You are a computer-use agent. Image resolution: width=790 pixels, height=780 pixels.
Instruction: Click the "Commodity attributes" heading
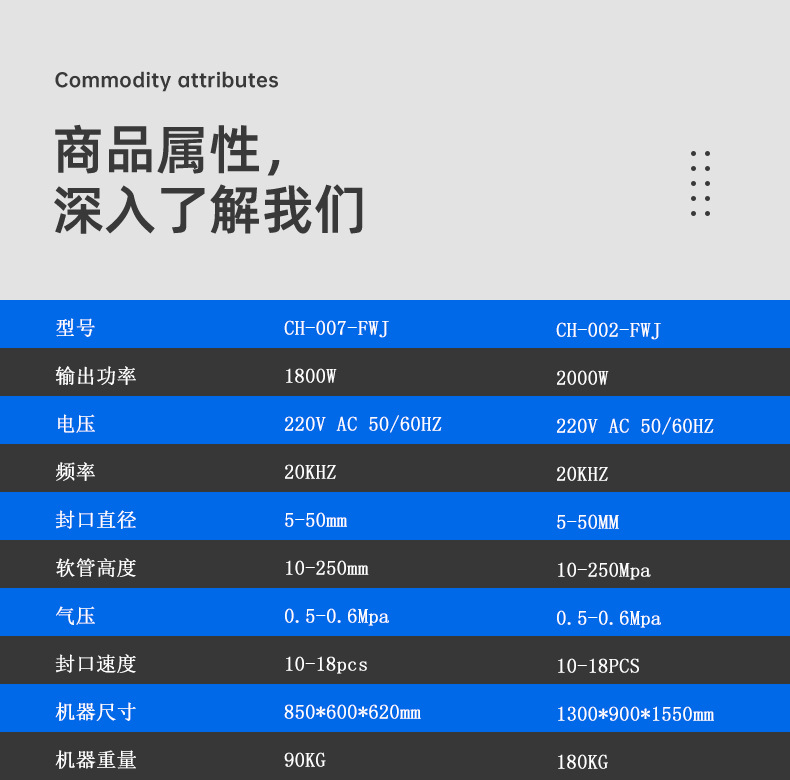[166, 80]
